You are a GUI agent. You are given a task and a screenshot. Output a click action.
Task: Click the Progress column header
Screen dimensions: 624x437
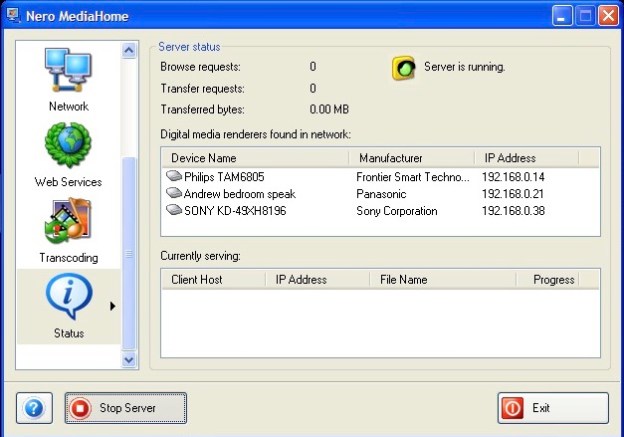[548, 279]
